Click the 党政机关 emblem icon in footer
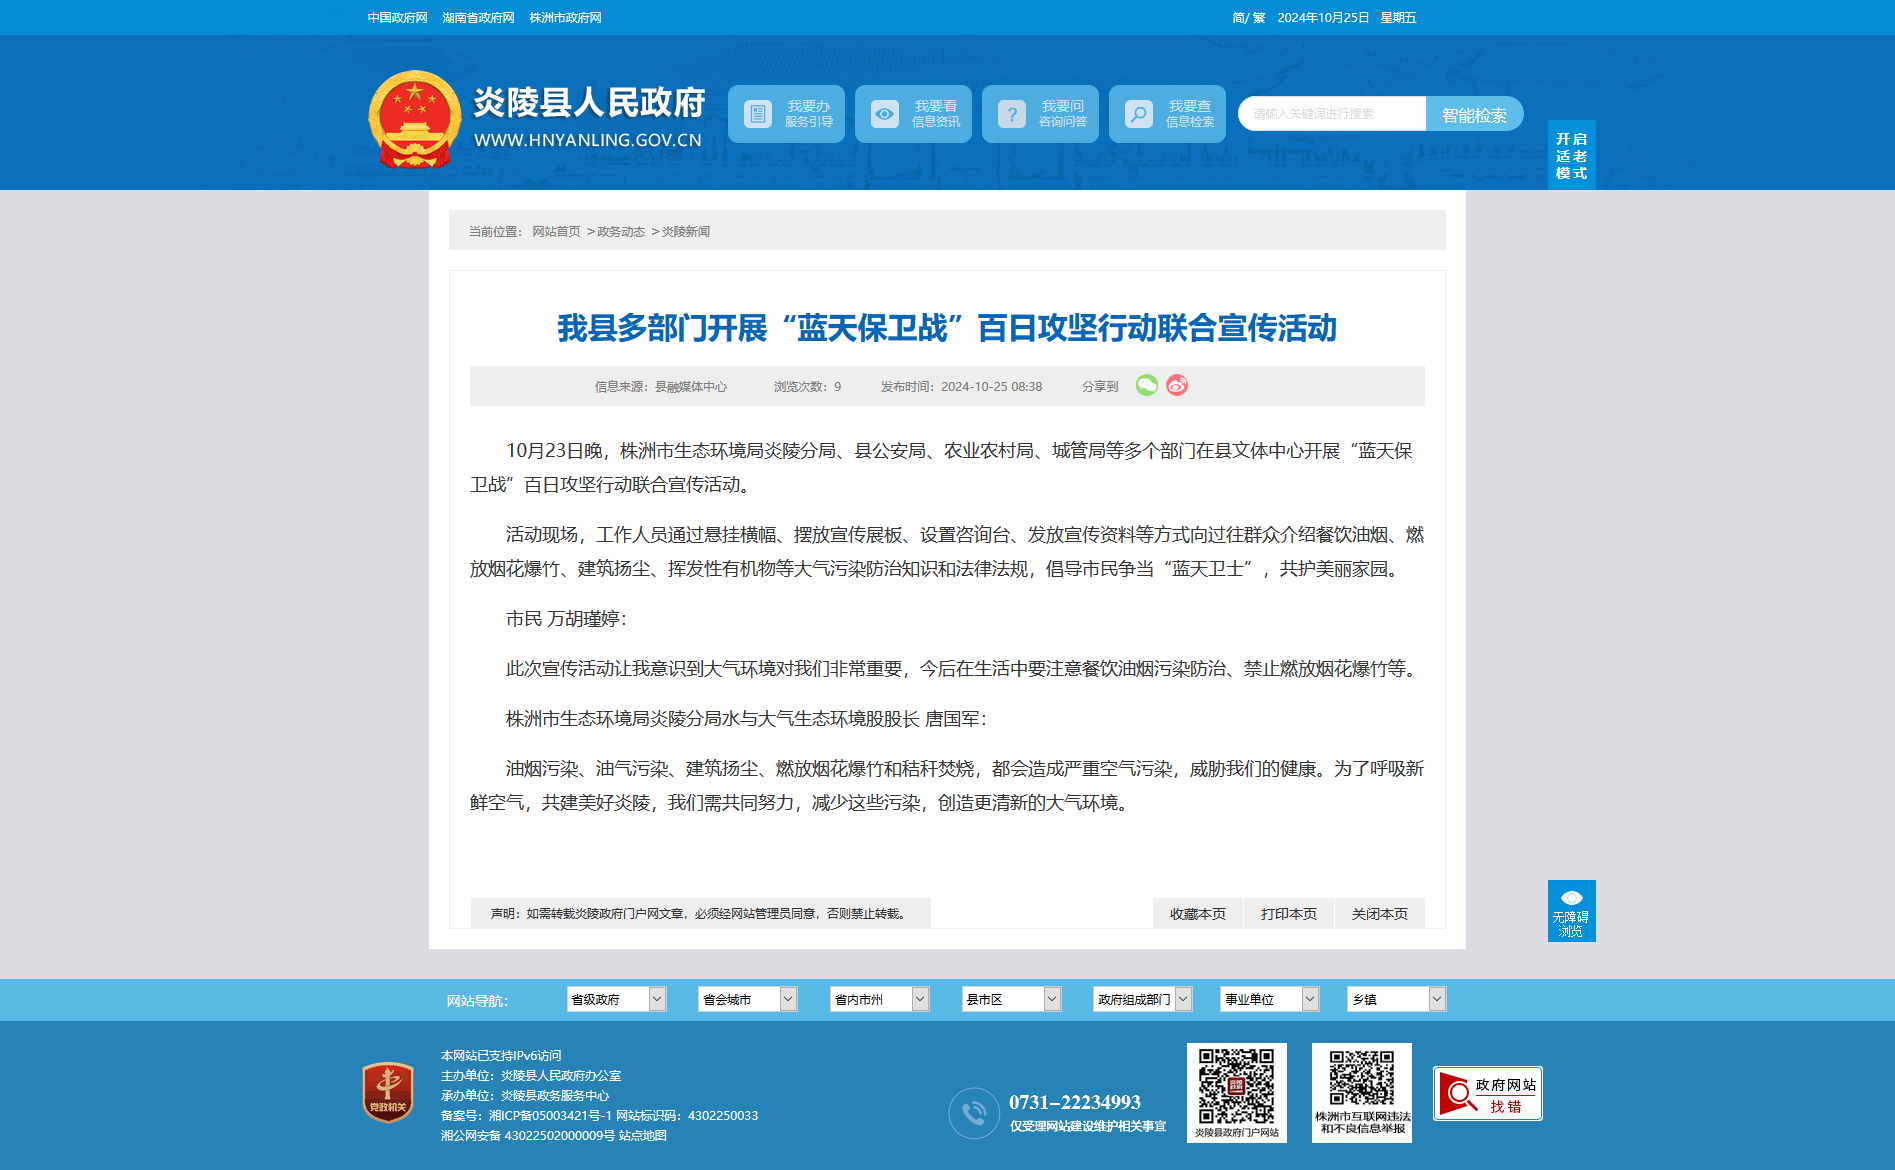The width and height of the screenshot is (1895, 1170). click(x=388, y=1092)
